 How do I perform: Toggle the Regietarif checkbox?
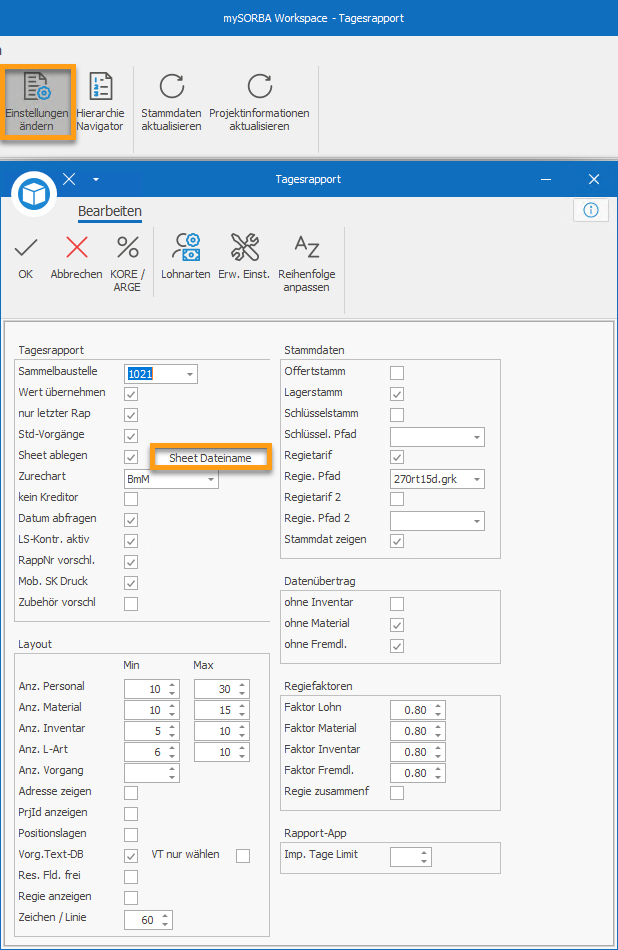click(397, 457)
